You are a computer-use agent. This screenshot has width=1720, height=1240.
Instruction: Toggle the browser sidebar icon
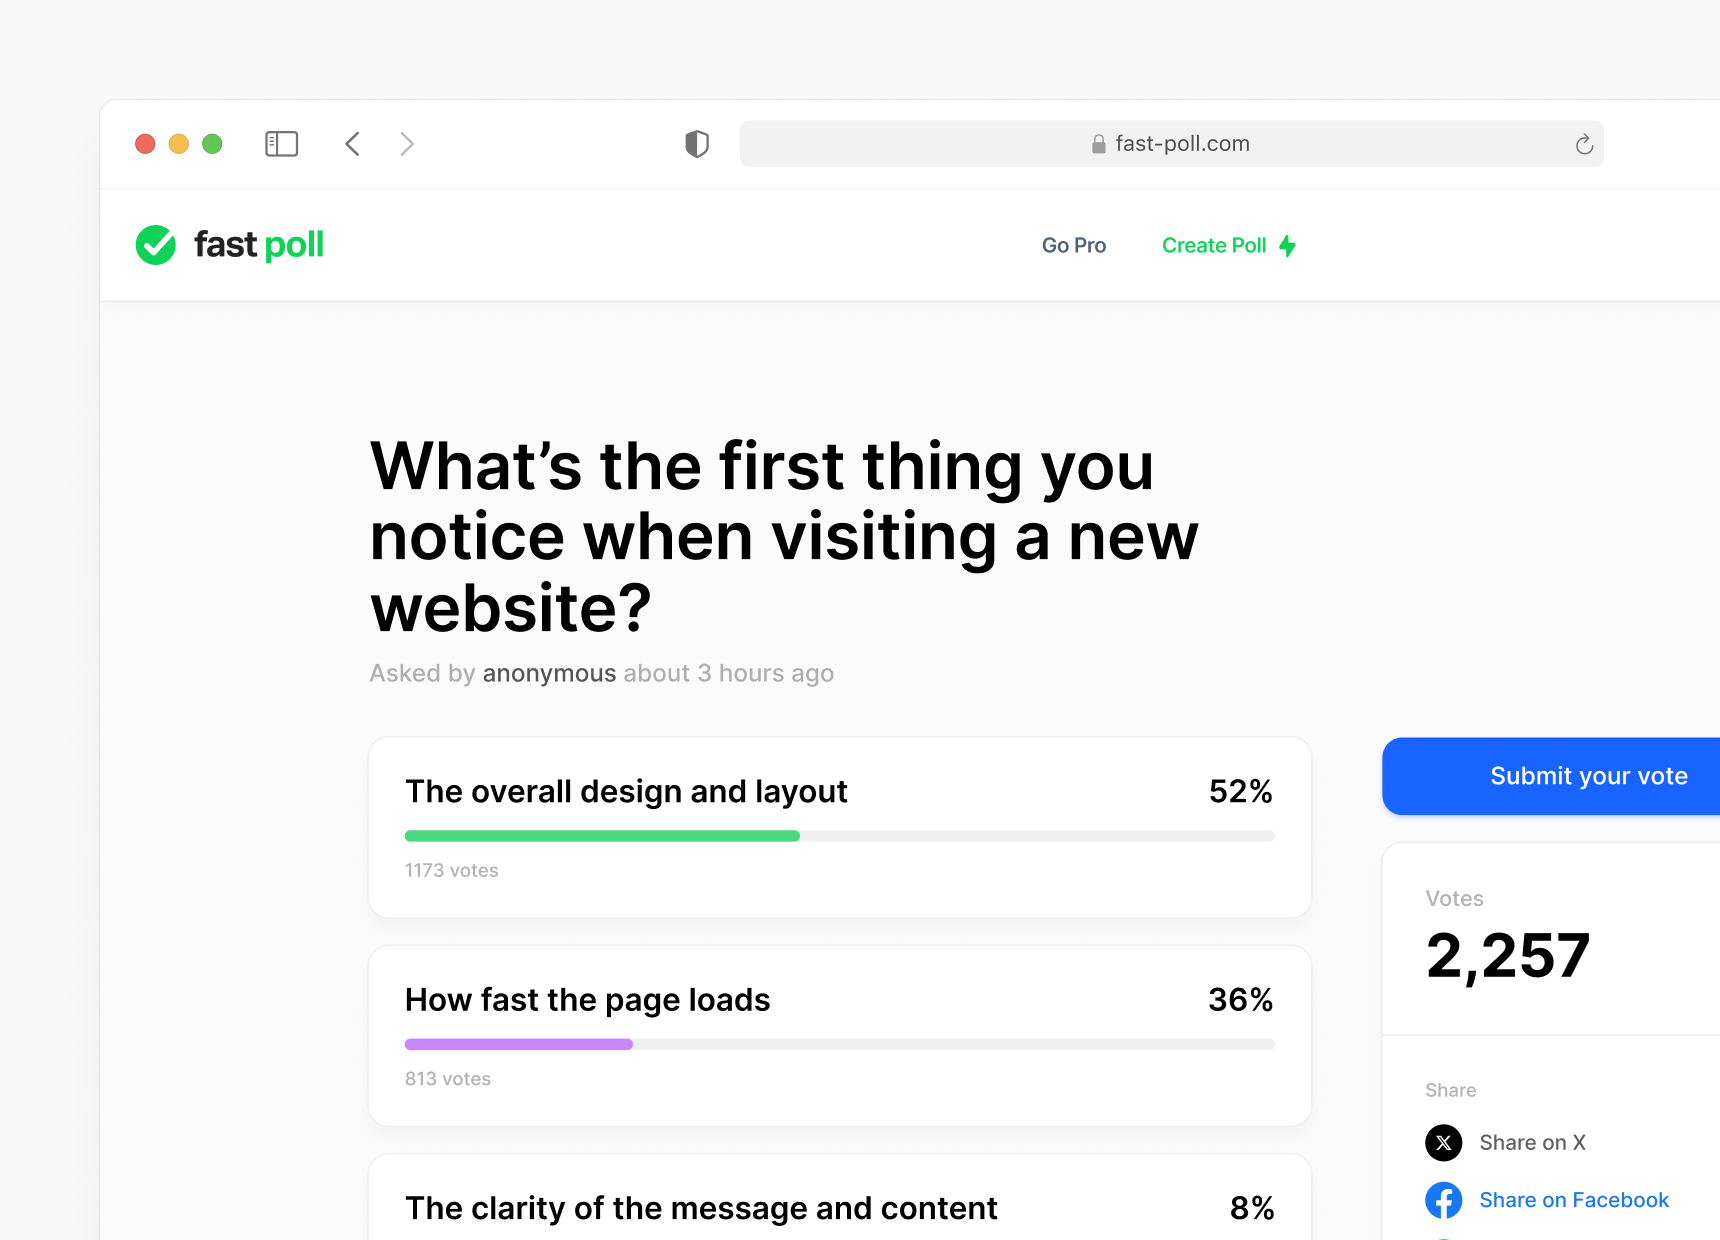pos(281,144)
